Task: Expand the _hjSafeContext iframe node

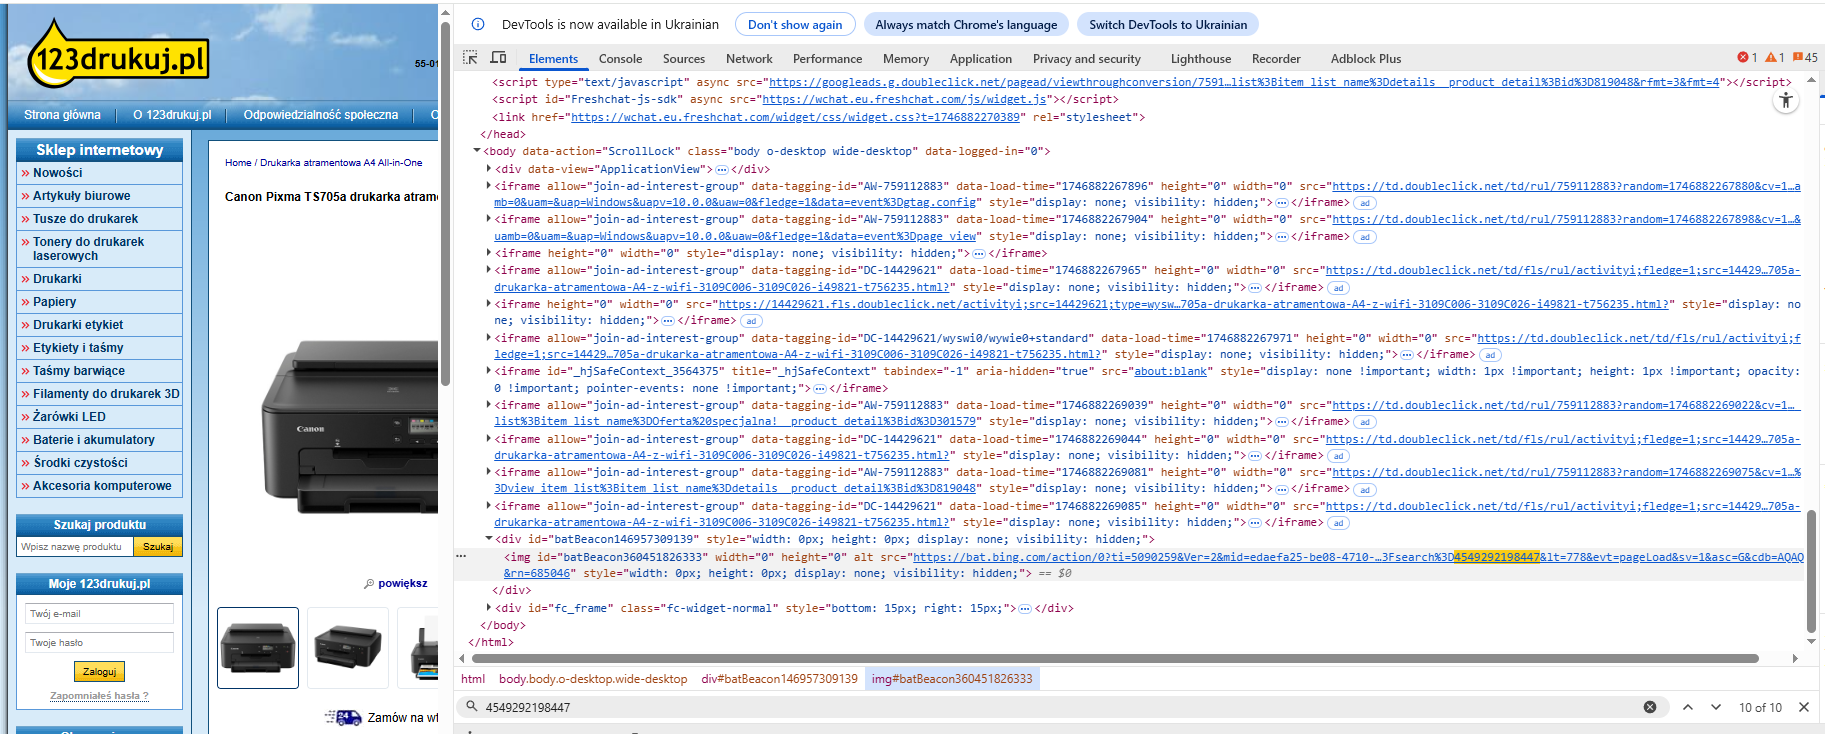Action: tap(489, 371)
